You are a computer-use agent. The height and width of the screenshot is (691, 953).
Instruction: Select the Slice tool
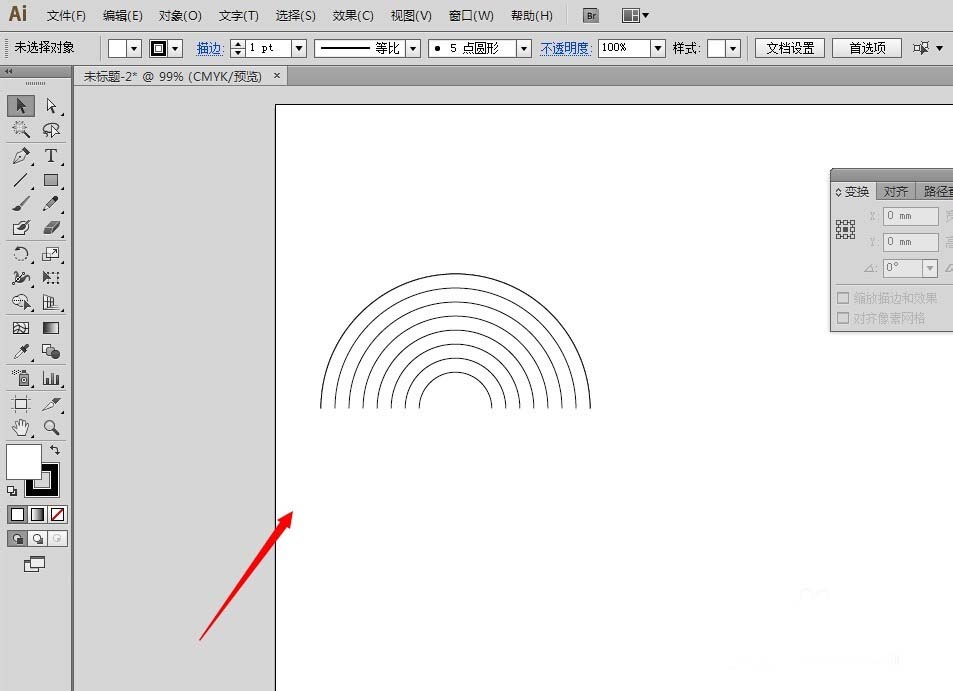(x=51, y=404)
